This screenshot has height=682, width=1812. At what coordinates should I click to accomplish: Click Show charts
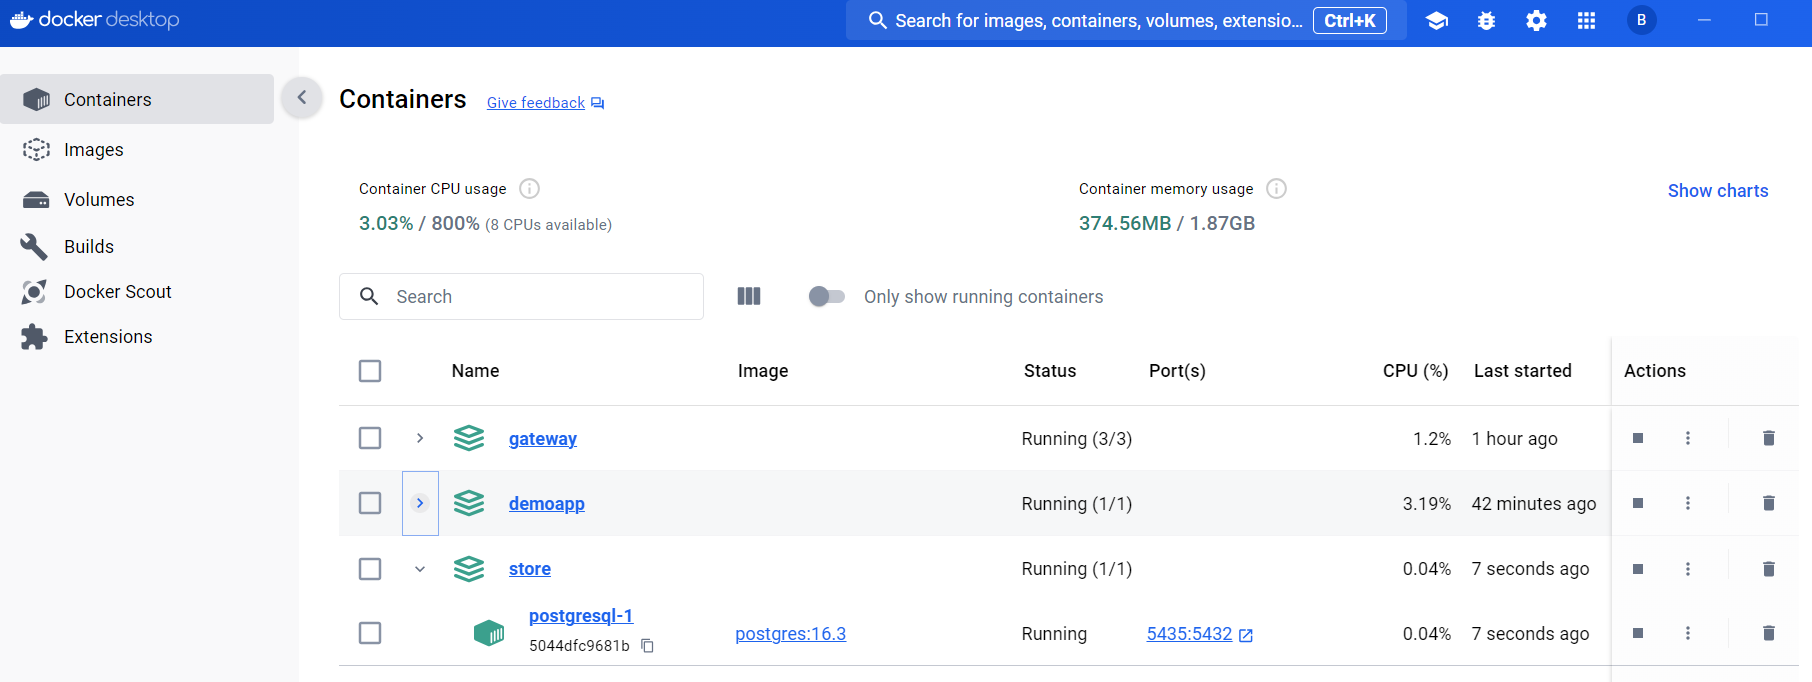pos(1718,190)
